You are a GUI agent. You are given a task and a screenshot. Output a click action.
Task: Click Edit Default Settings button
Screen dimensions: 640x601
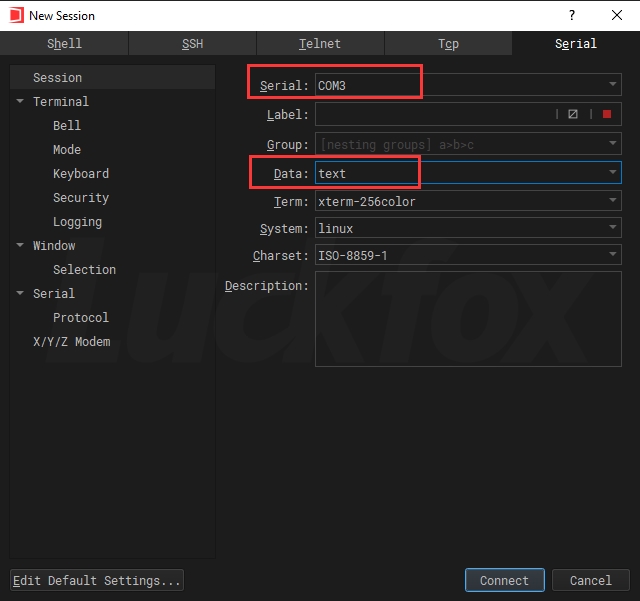[97, 580]
